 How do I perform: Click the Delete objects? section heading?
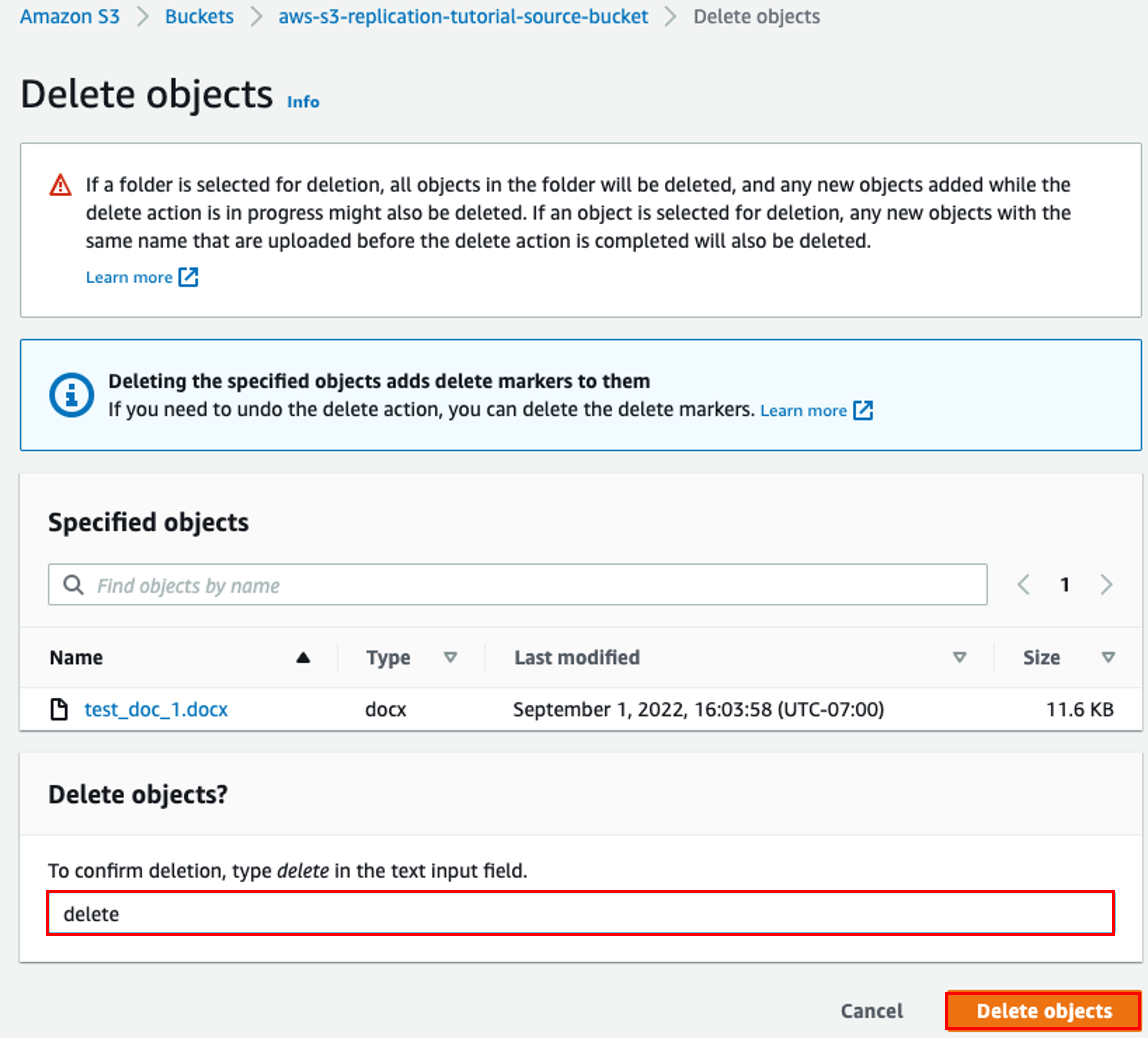tap(138, 794)
